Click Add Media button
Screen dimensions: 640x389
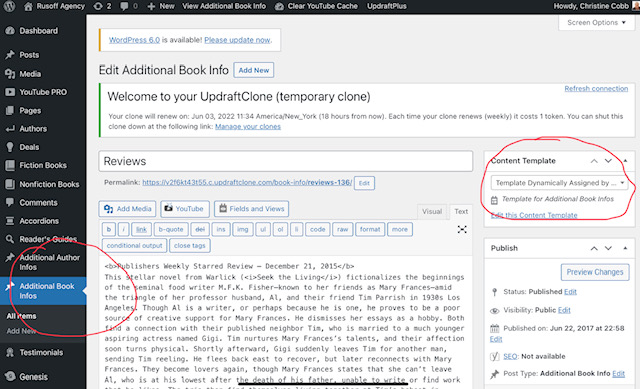click(127, 209)
